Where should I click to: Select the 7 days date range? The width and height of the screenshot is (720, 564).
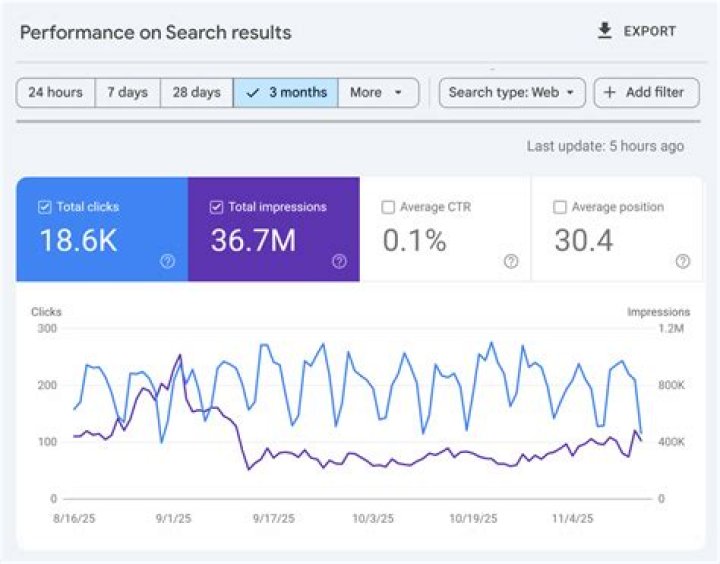128,92
